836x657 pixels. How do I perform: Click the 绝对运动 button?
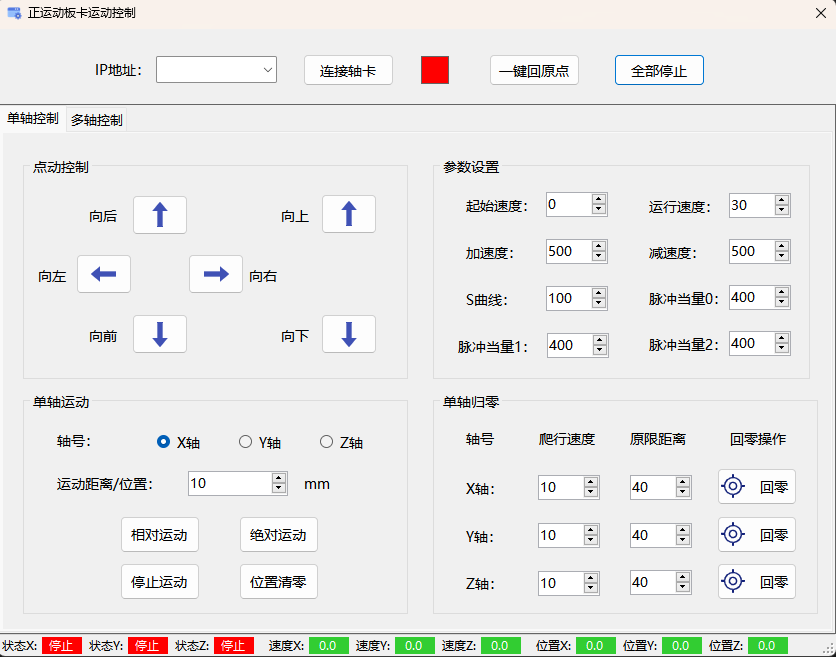278,535
